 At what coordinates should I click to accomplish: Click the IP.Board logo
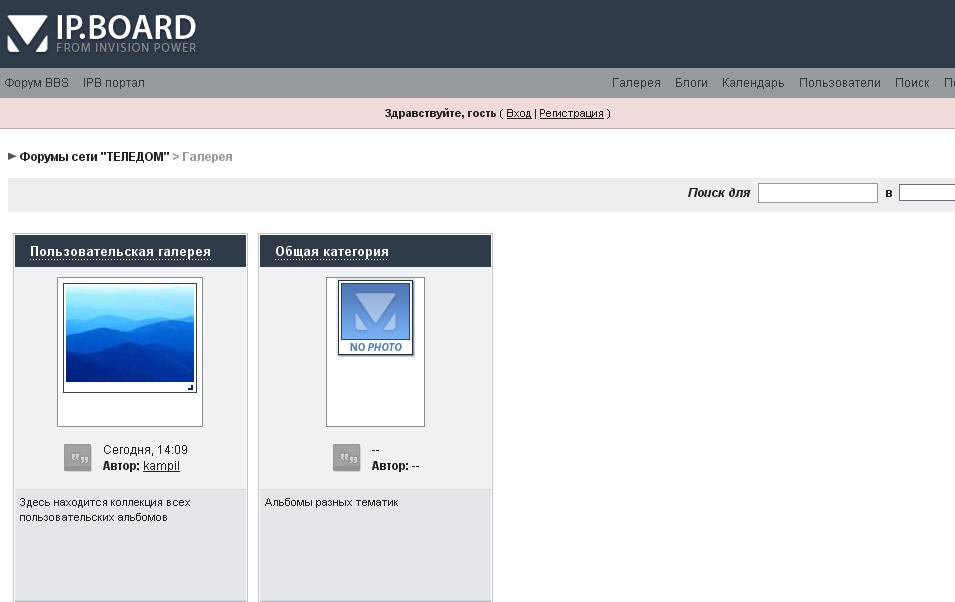pyautogui.click(x=101, y=33)
